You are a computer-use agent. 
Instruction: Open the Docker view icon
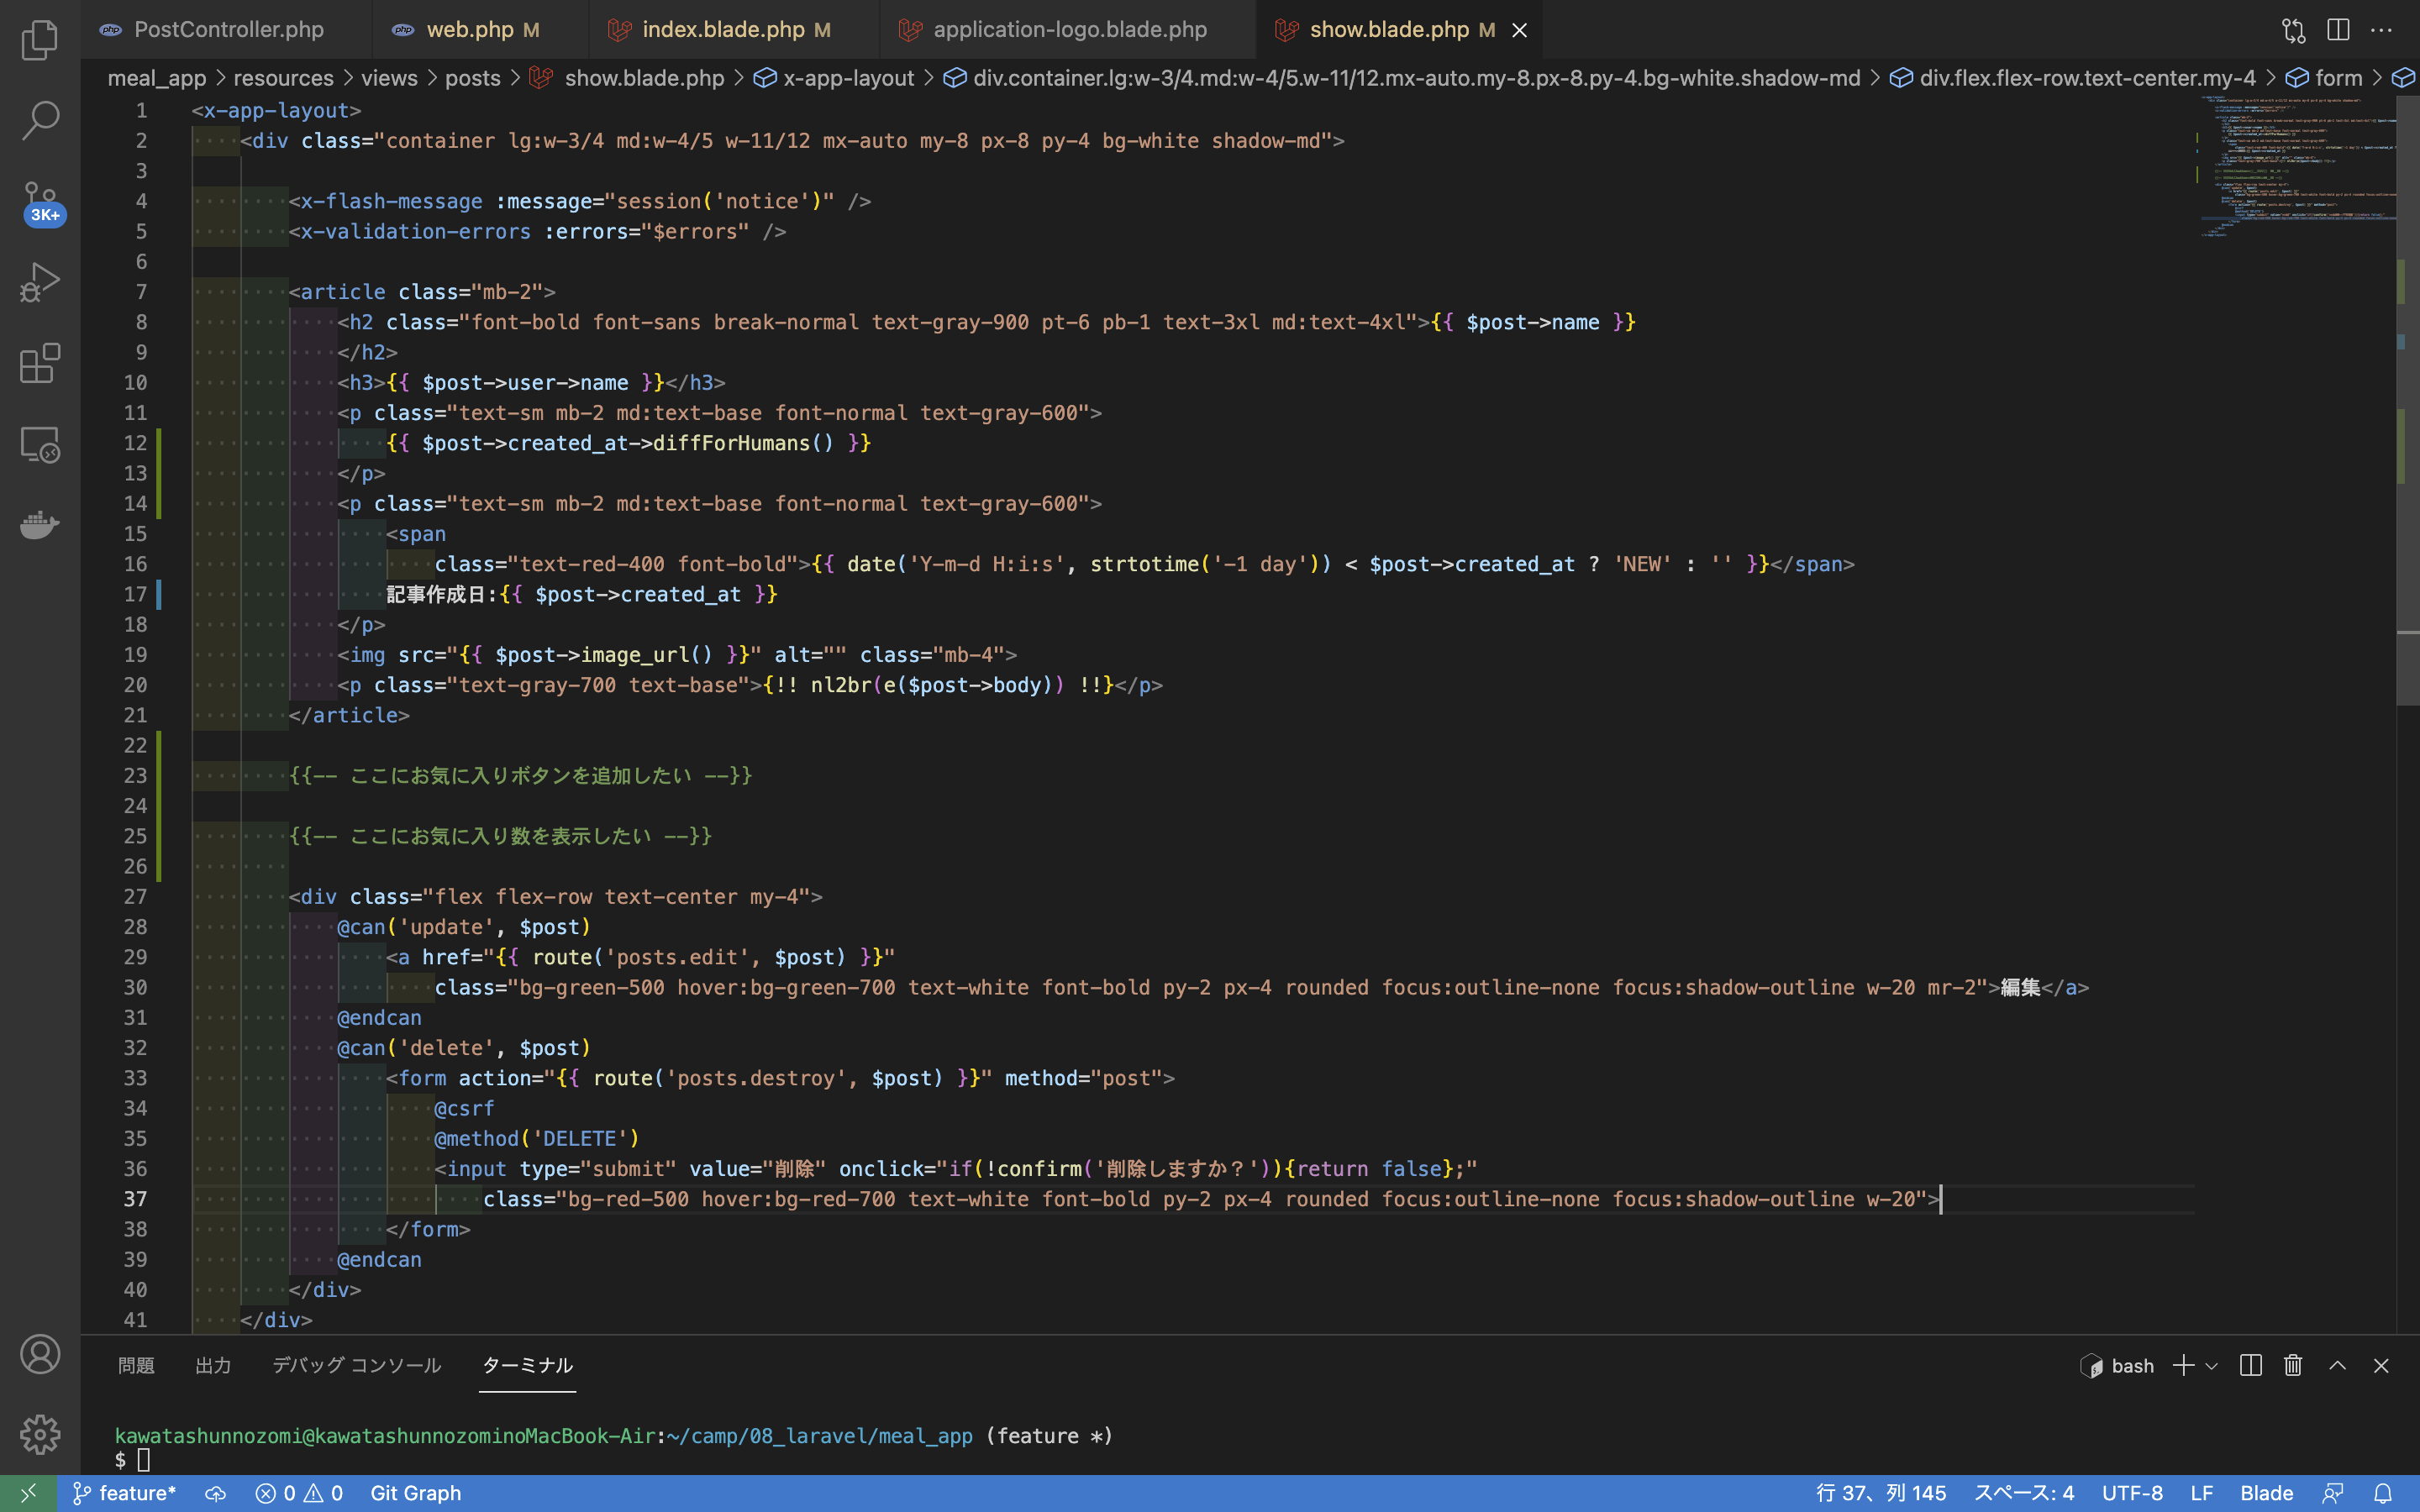click(x=40, y=524)
